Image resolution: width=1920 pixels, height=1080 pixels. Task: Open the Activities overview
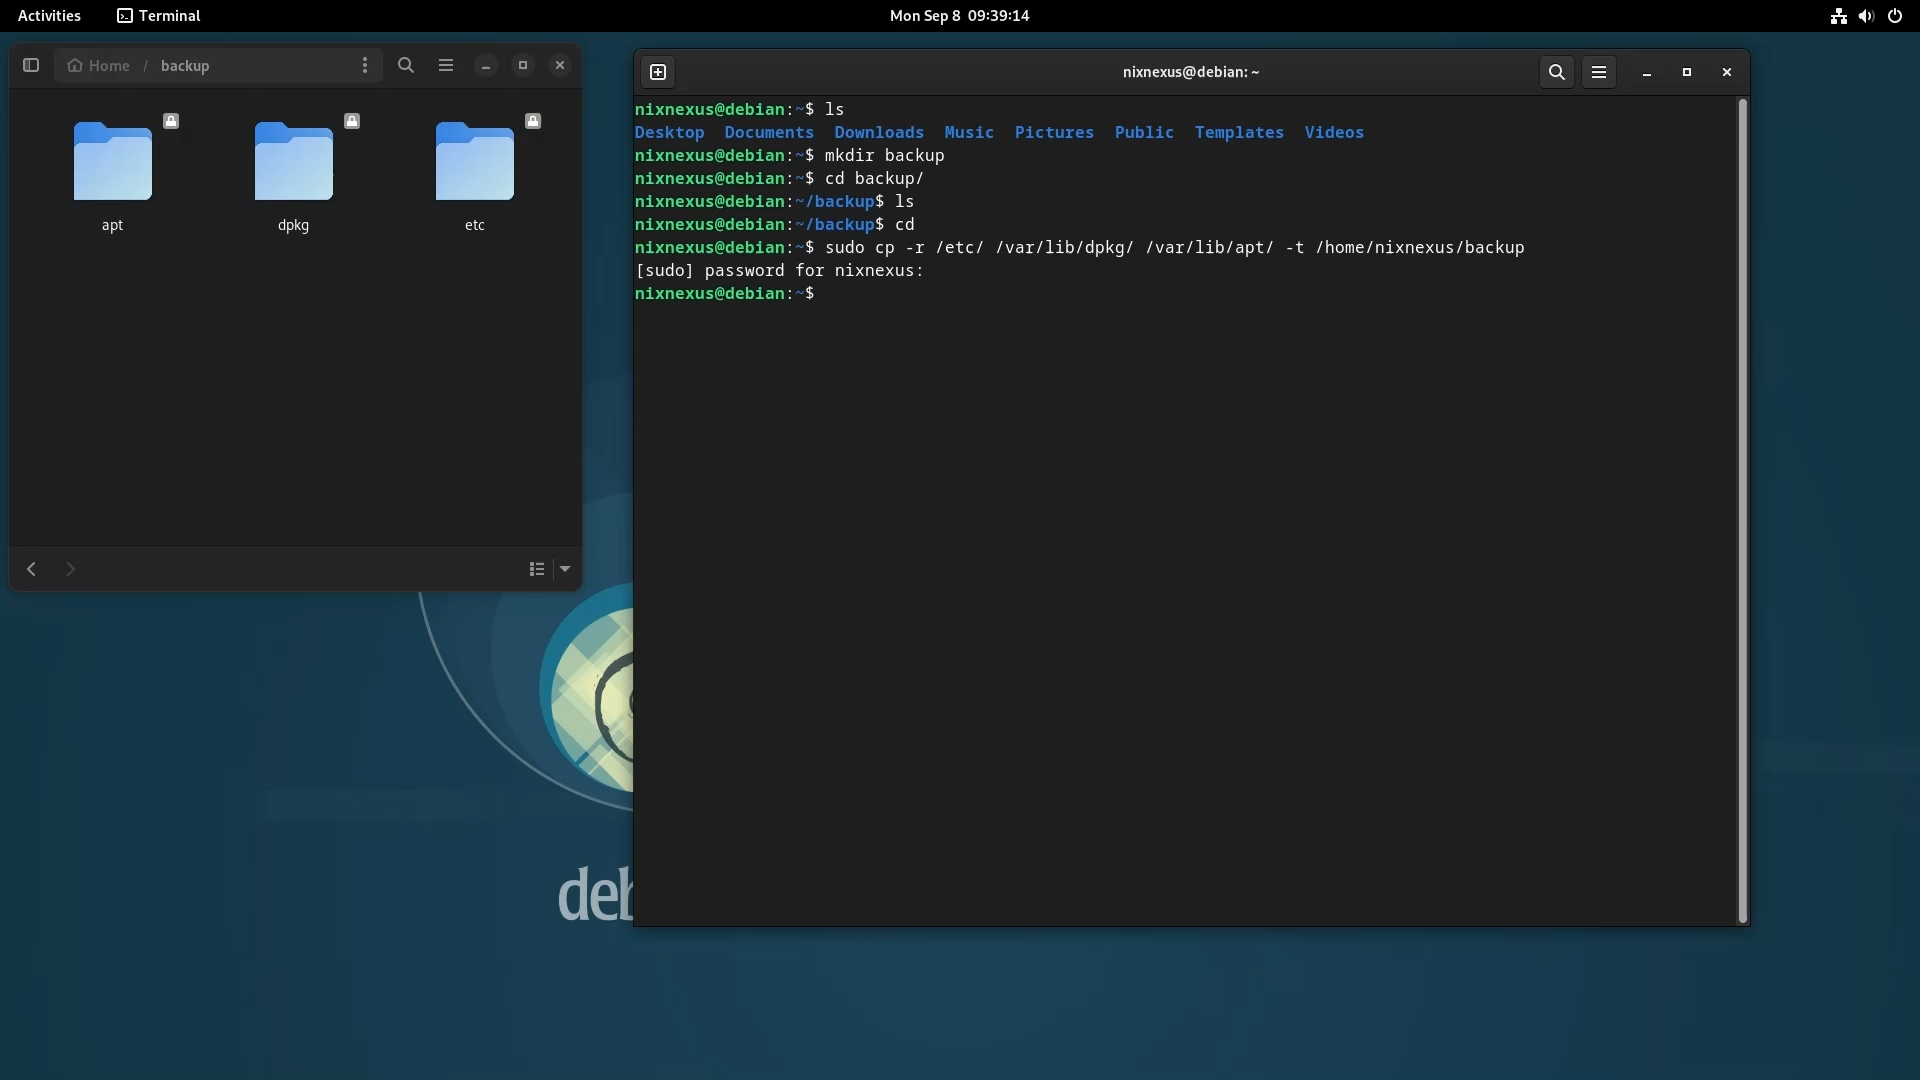coord(49,15)
